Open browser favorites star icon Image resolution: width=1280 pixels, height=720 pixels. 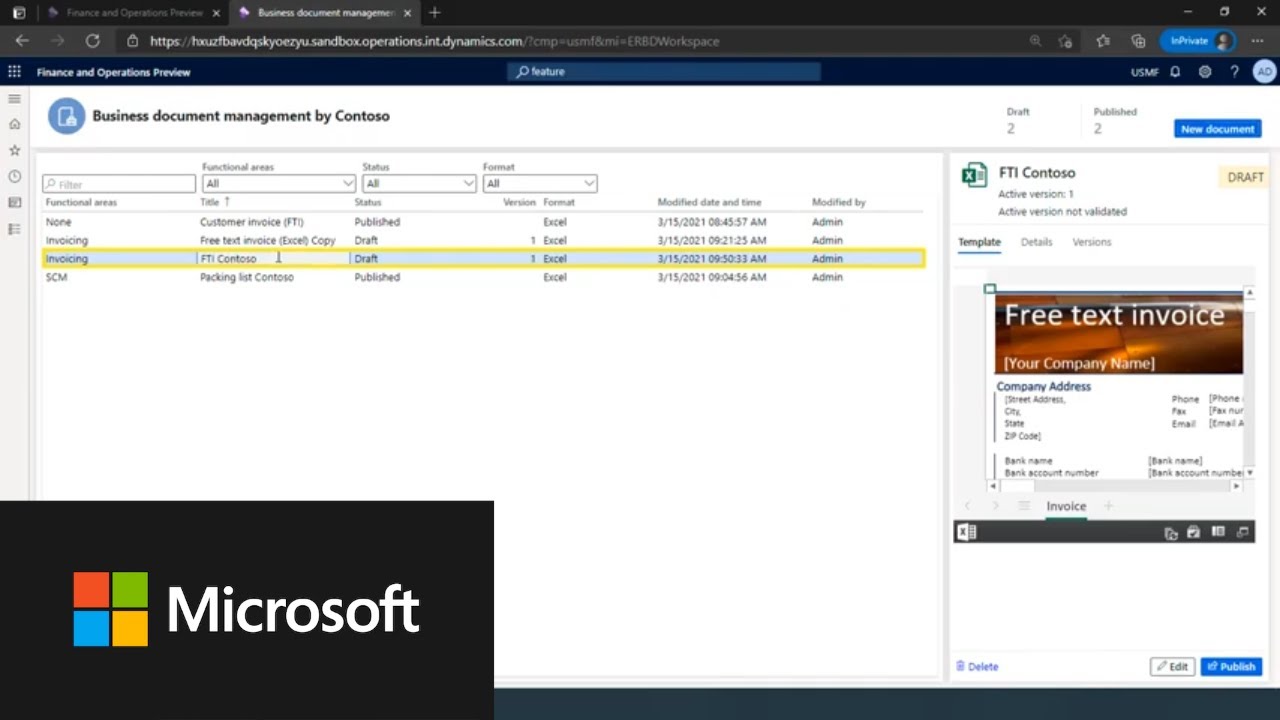point(1102,41)
